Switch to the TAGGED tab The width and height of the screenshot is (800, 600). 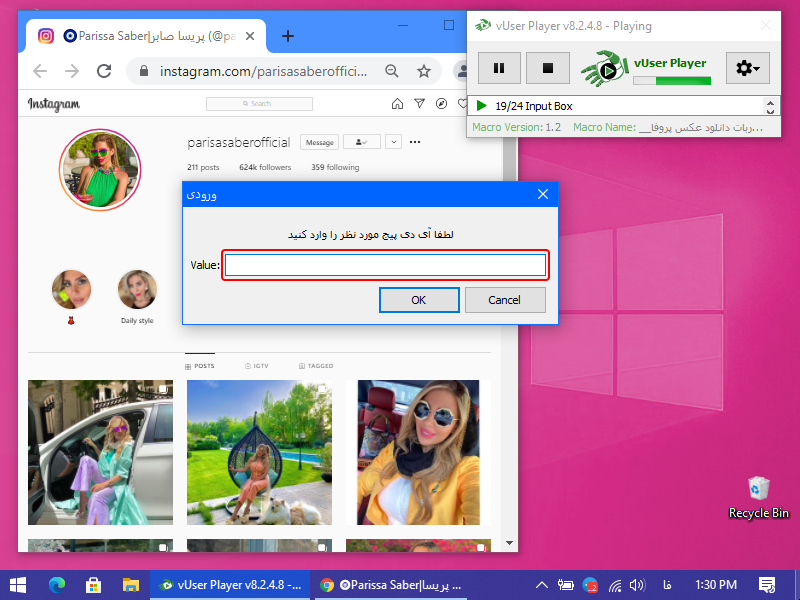pos(316,366)
